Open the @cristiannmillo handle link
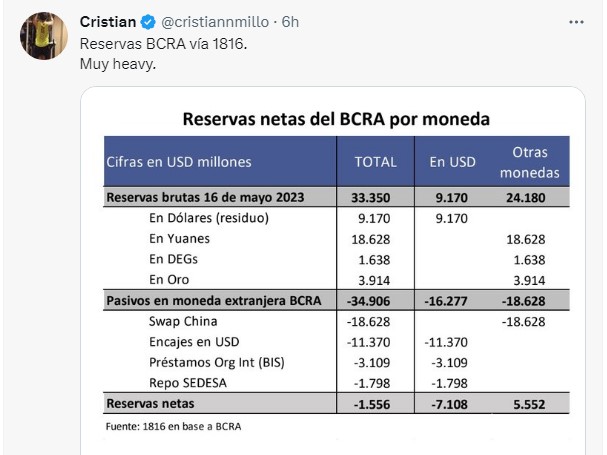This screenshot has width=607, height=455. (215, 22)
